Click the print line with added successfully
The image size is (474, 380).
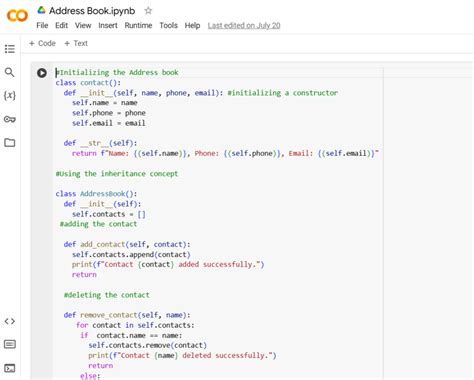(x=168, y=264)
